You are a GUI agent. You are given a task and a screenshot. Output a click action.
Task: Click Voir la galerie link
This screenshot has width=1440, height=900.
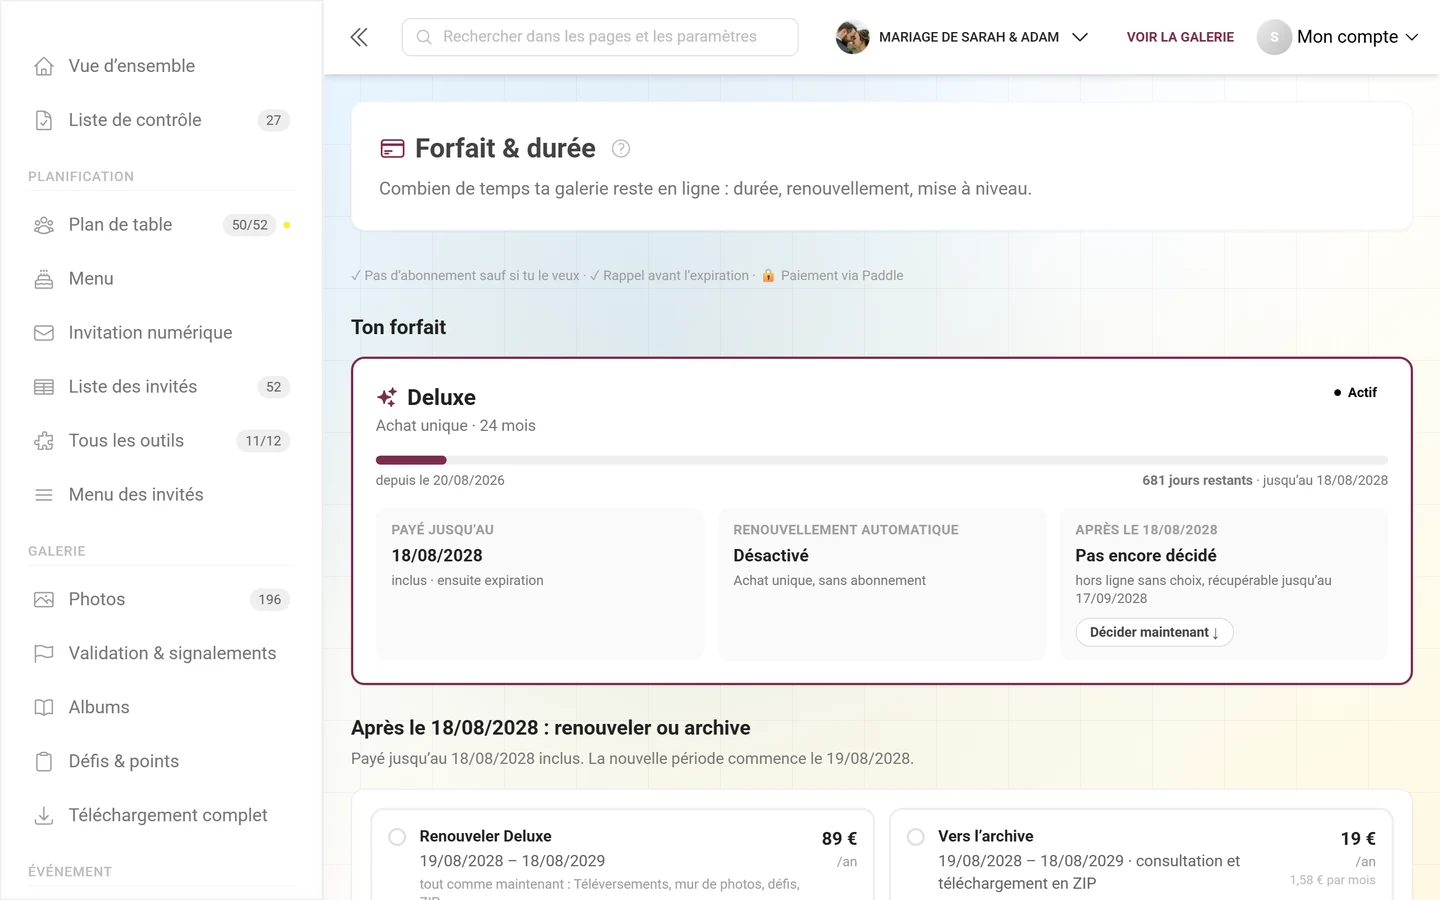click(1180, 37)
